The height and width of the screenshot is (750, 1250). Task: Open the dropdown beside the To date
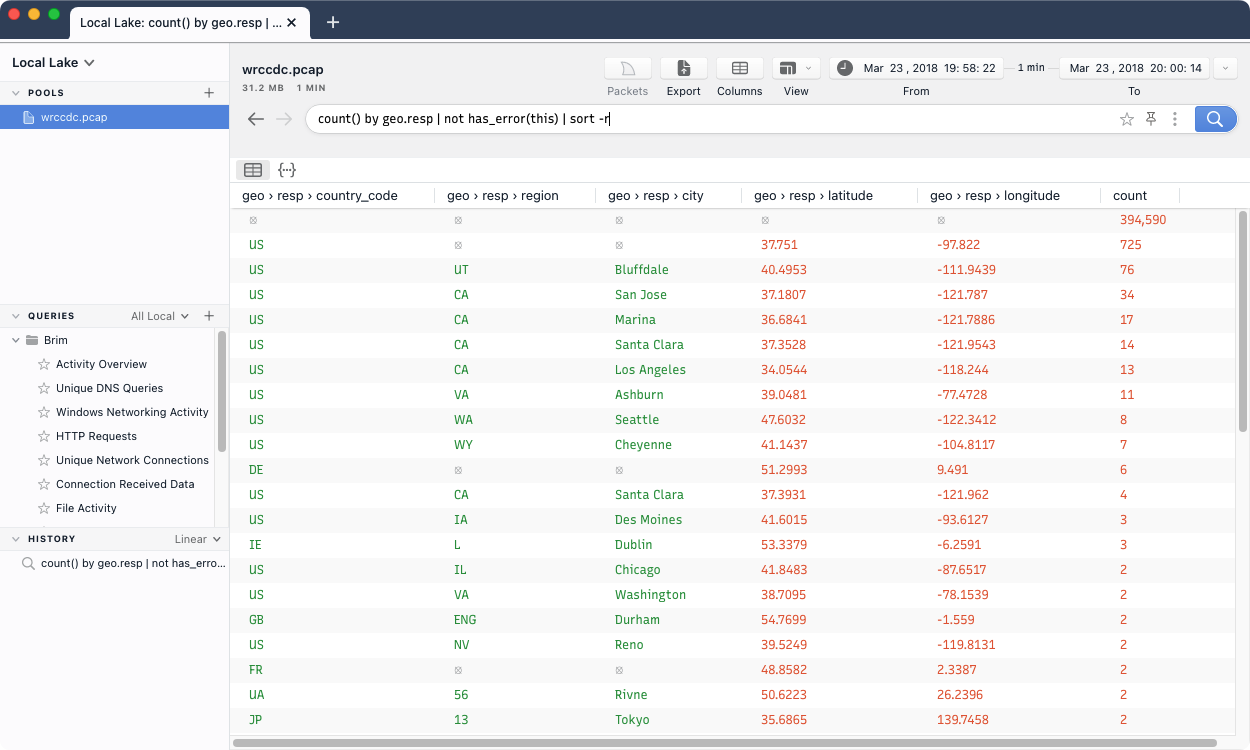[1224, 67]
